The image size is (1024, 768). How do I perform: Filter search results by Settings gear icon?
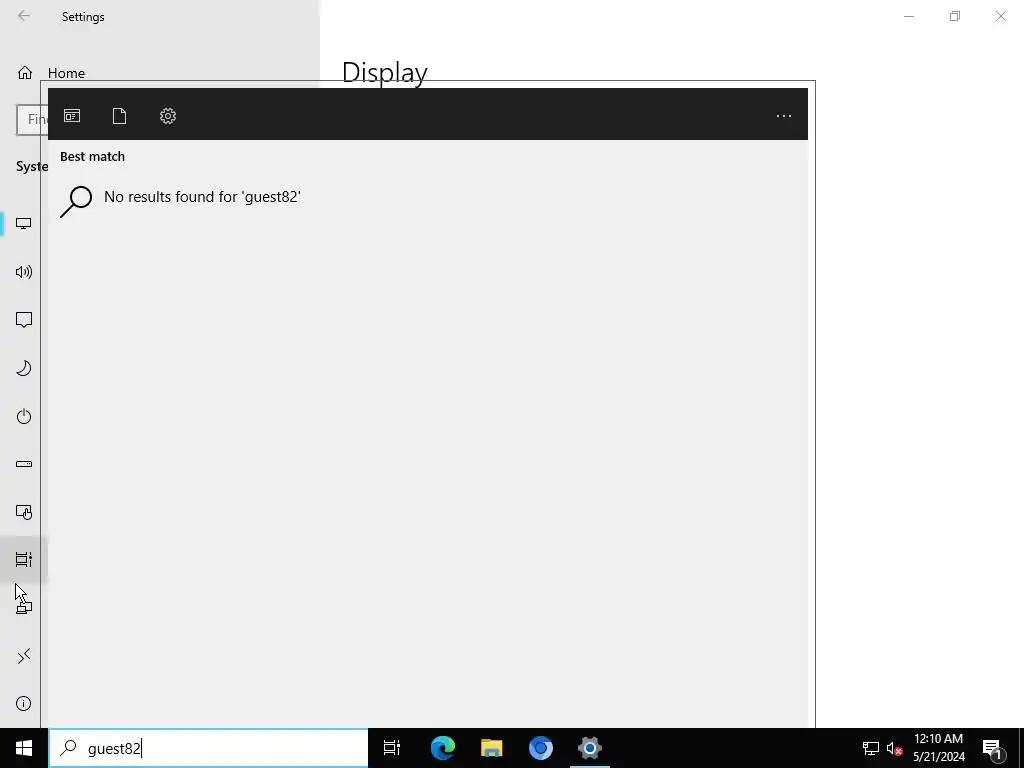click(168, 116)
